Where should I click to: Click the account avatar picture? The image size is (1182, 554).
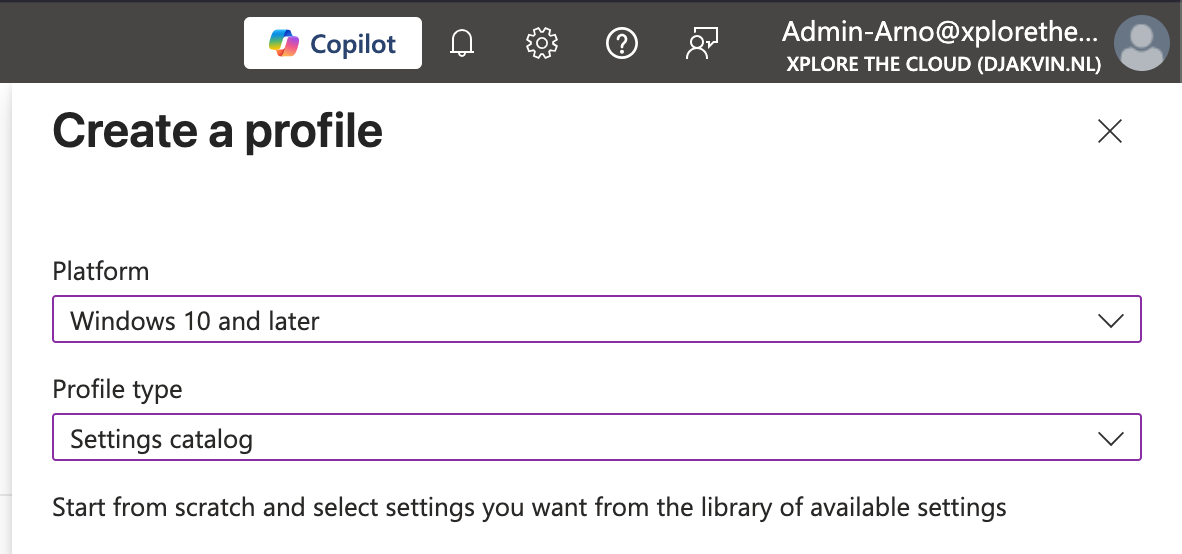pos(1142,44)
